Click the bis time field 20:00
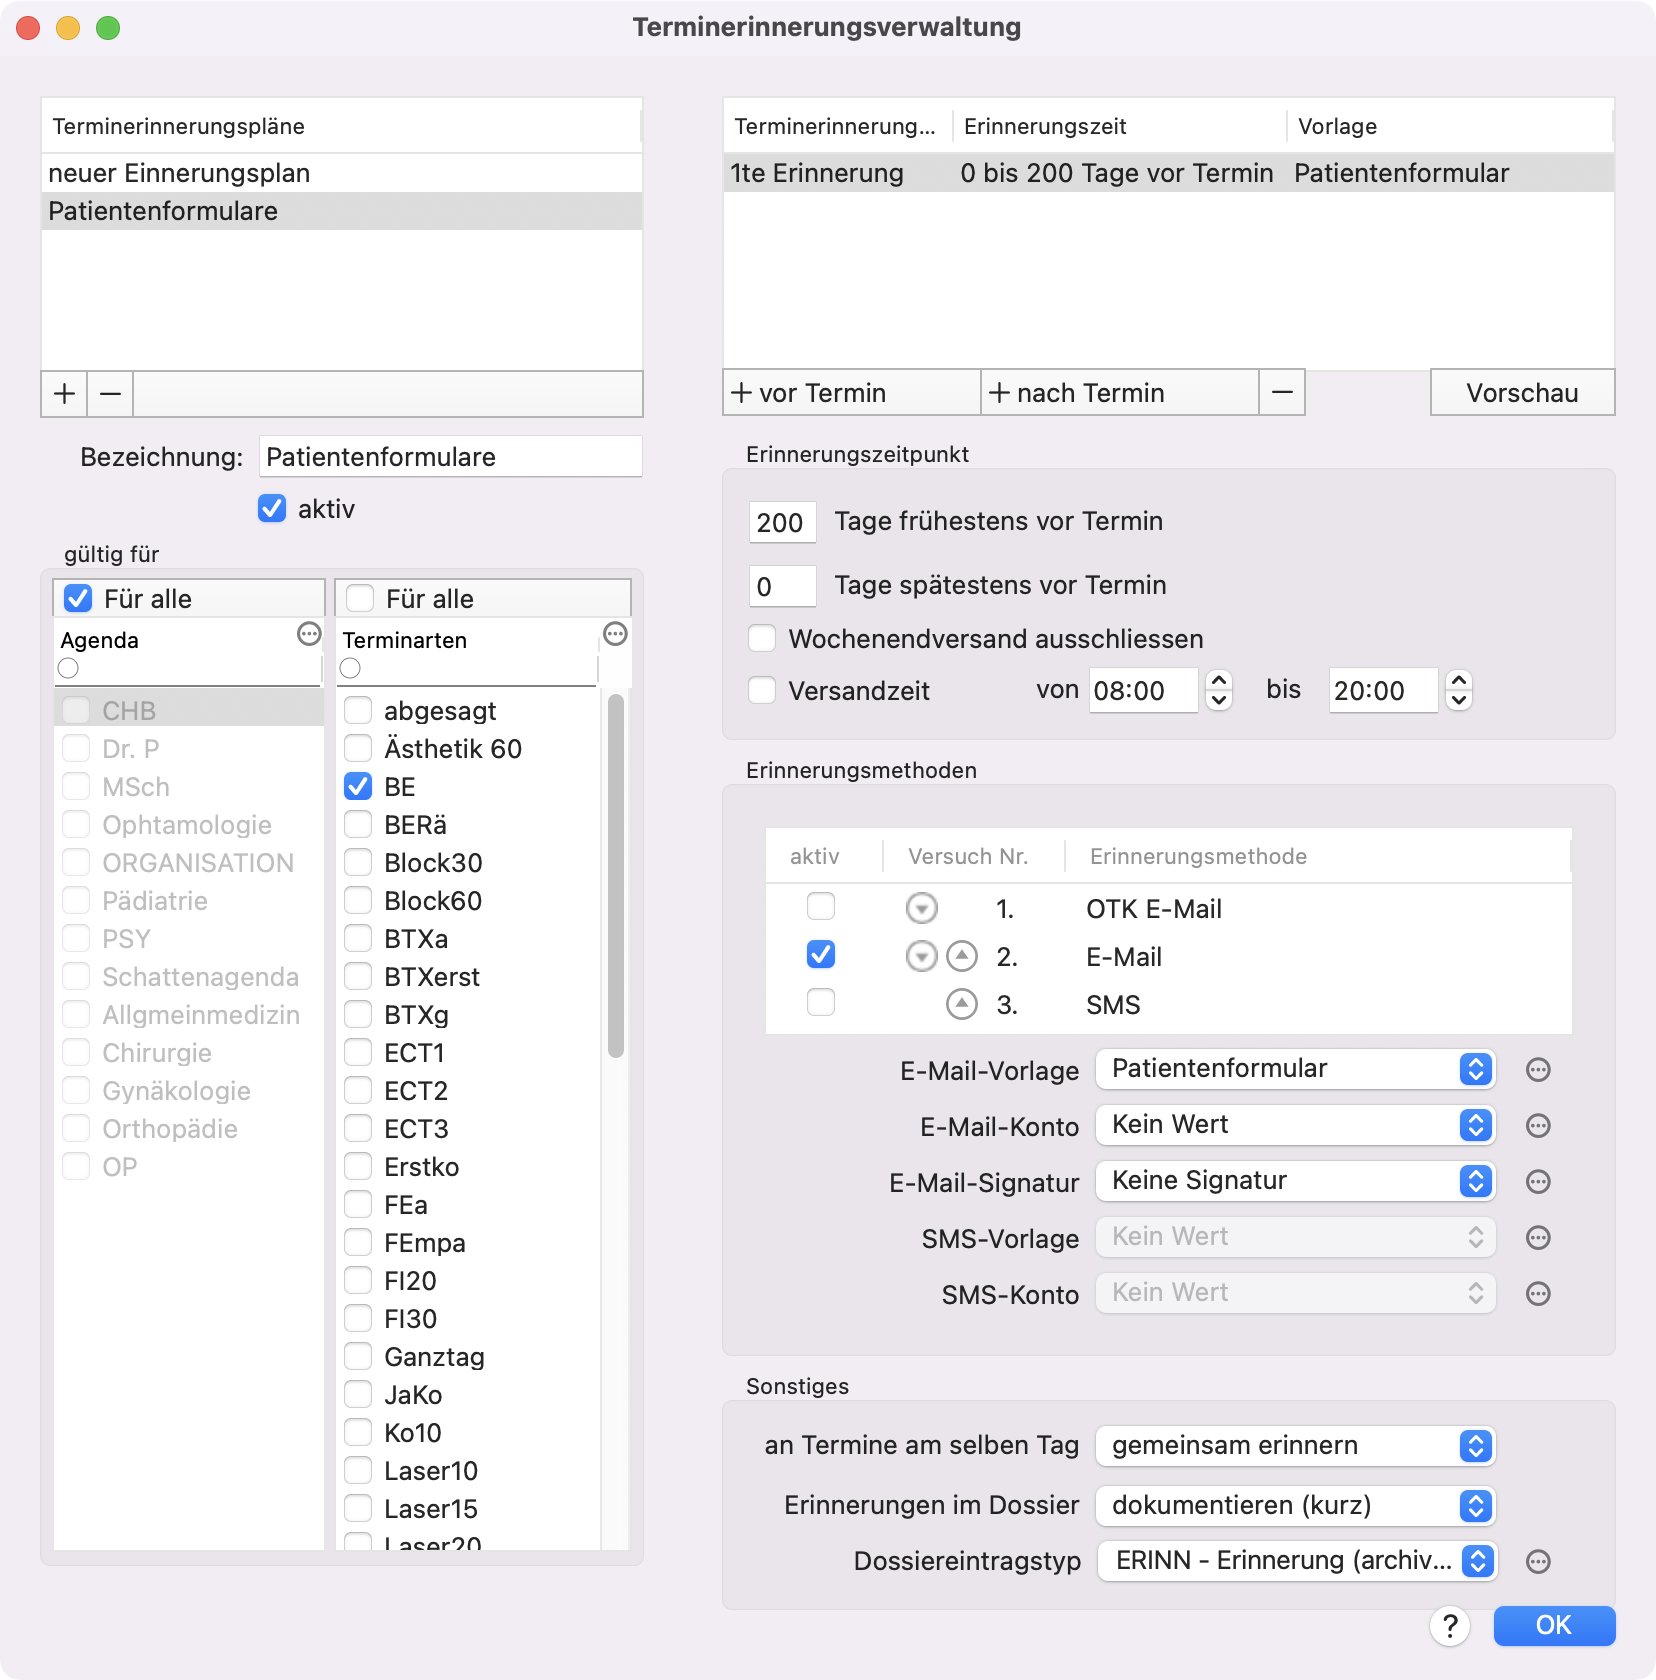 [1383, 690]
